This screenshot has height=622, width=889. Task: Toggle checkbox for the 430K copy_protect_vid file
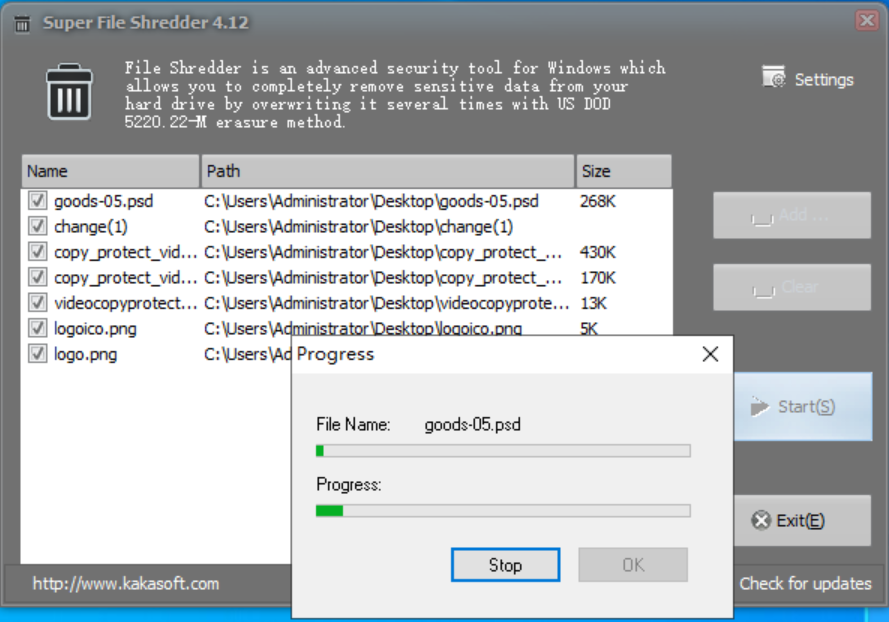[37, 252]
